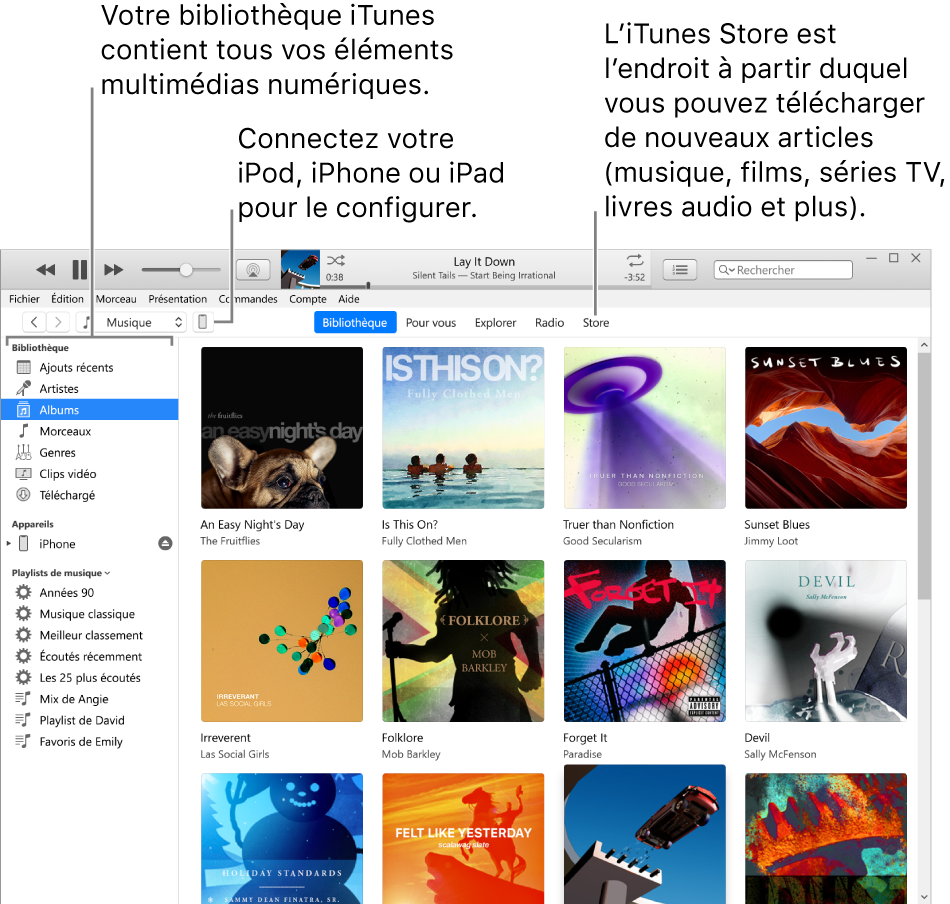Select Téléchargé in sidebar
The height and width of the screenshot is (904, 950).
click(x=90, y=494)
